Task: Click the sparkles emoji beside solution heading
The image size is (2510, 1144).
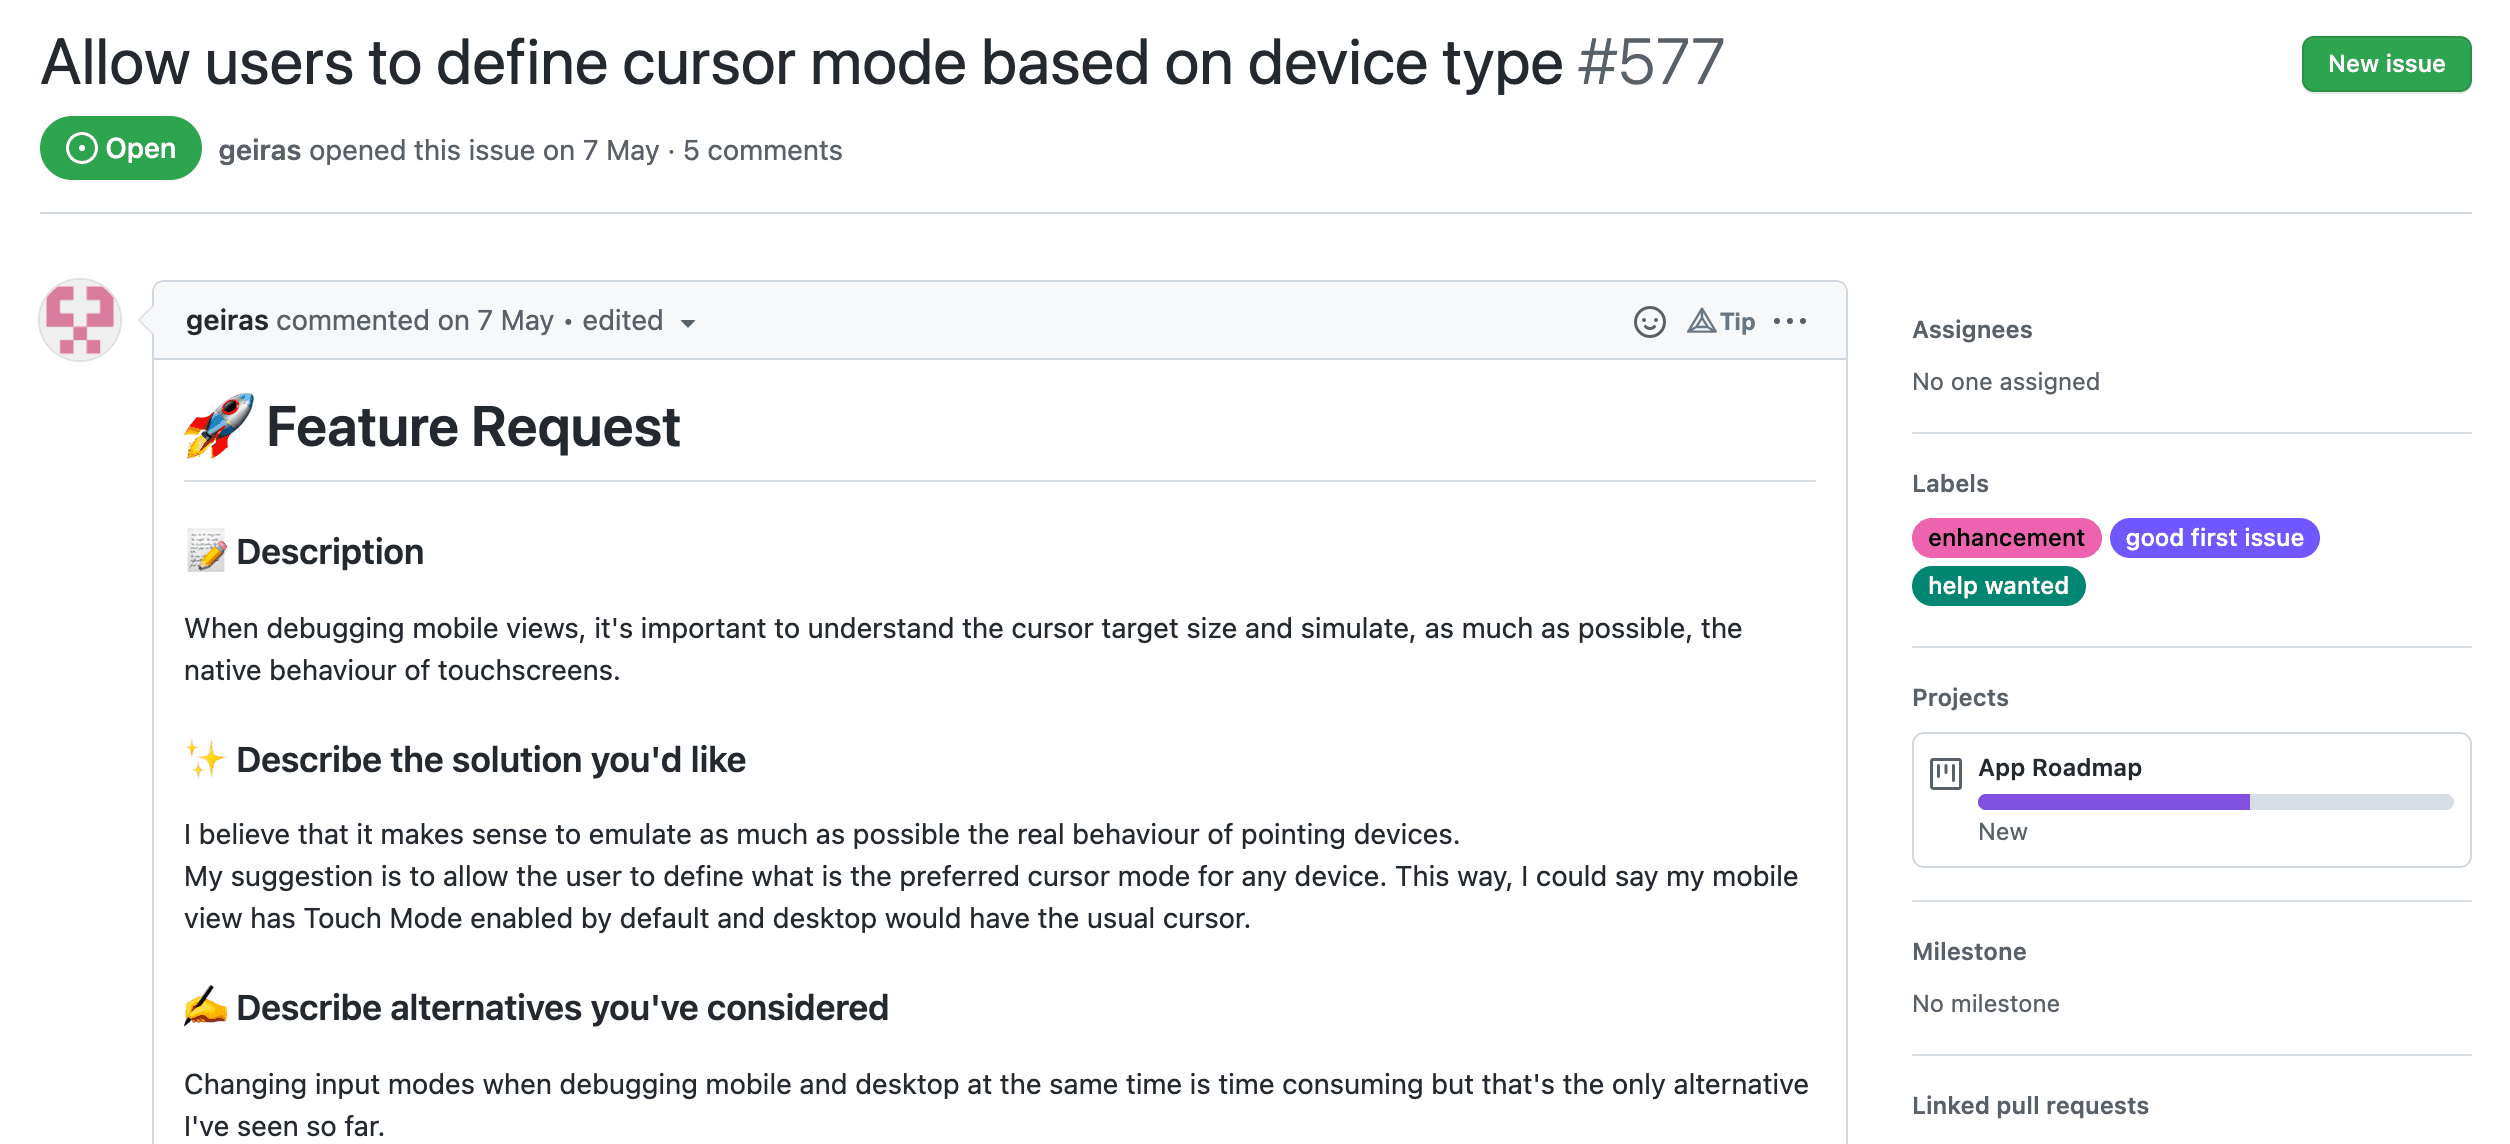Action: pyautogui.click(x=205, y=759)
